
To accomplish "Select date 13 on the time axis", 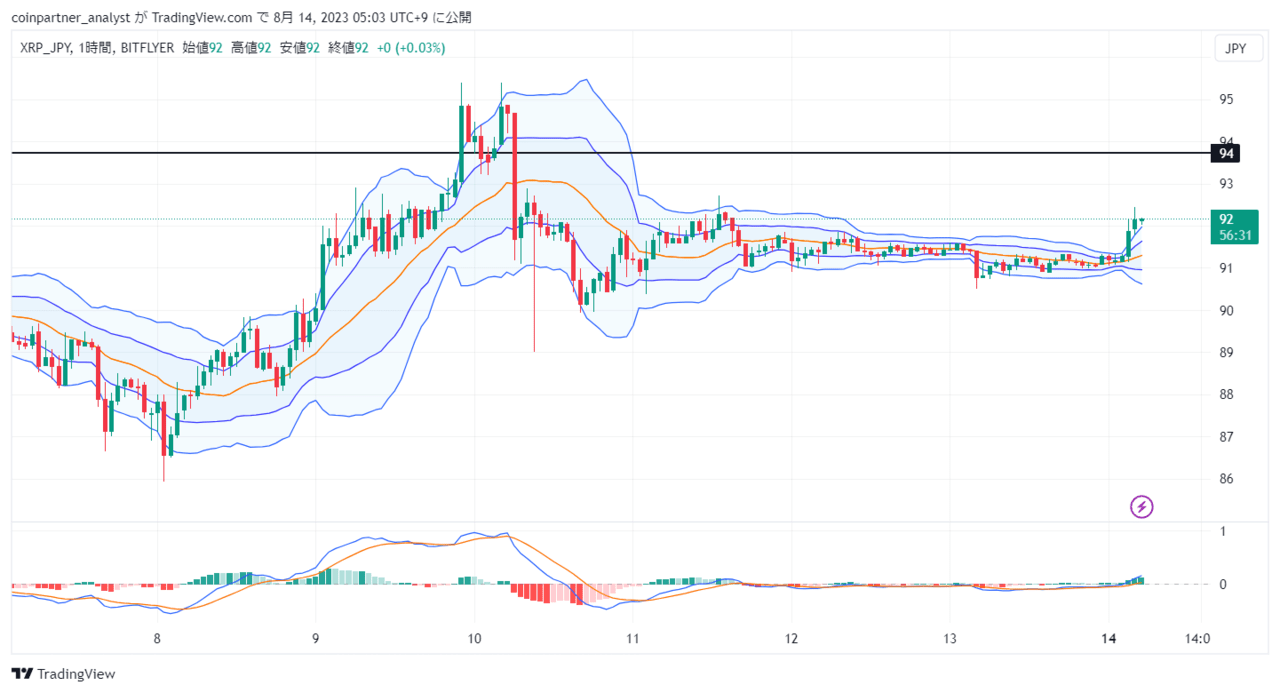I will tap(950, 638).
